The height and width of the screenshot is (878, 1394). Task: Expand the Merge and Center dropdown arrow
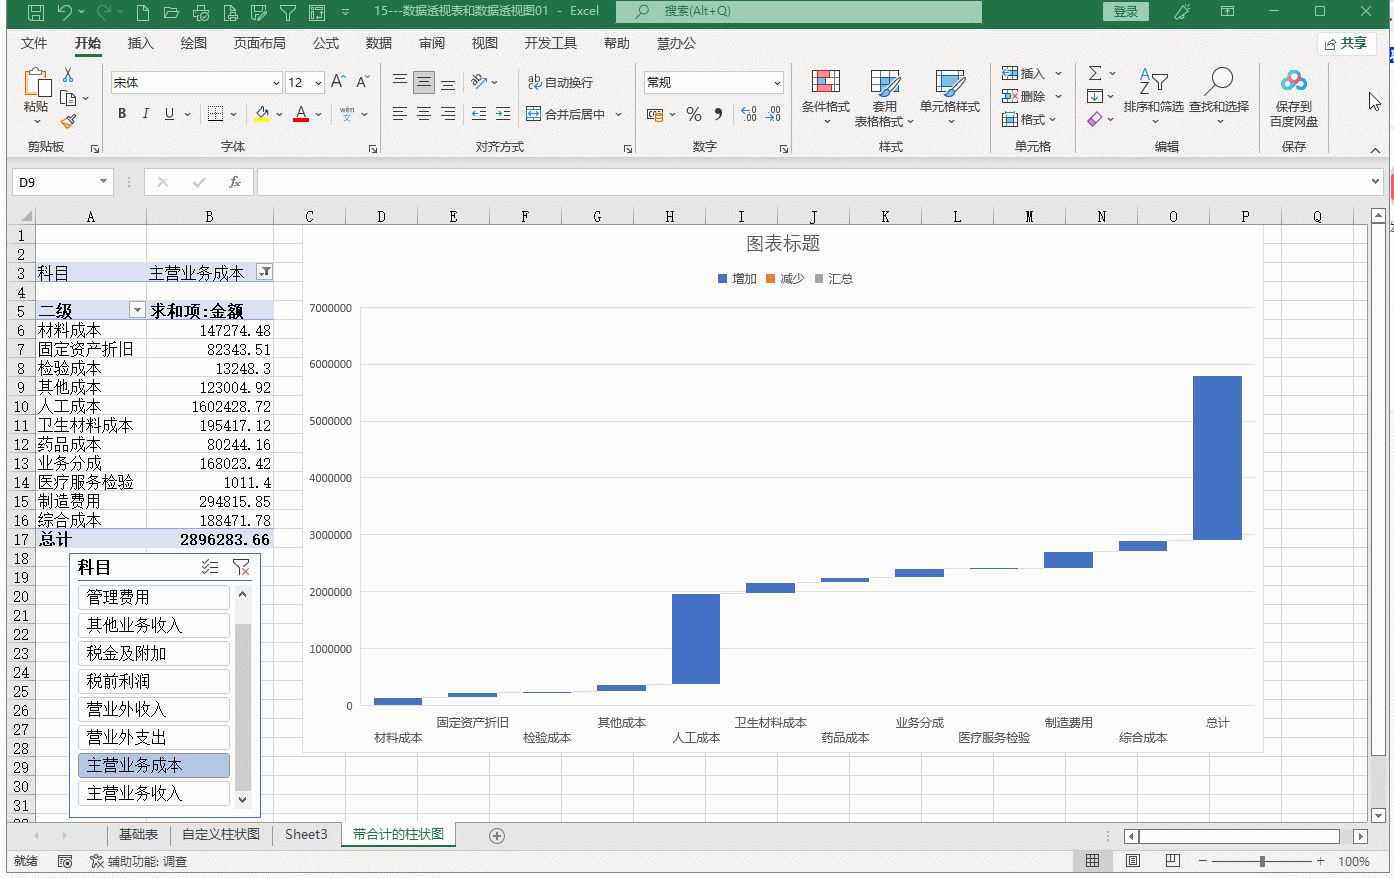619,114
